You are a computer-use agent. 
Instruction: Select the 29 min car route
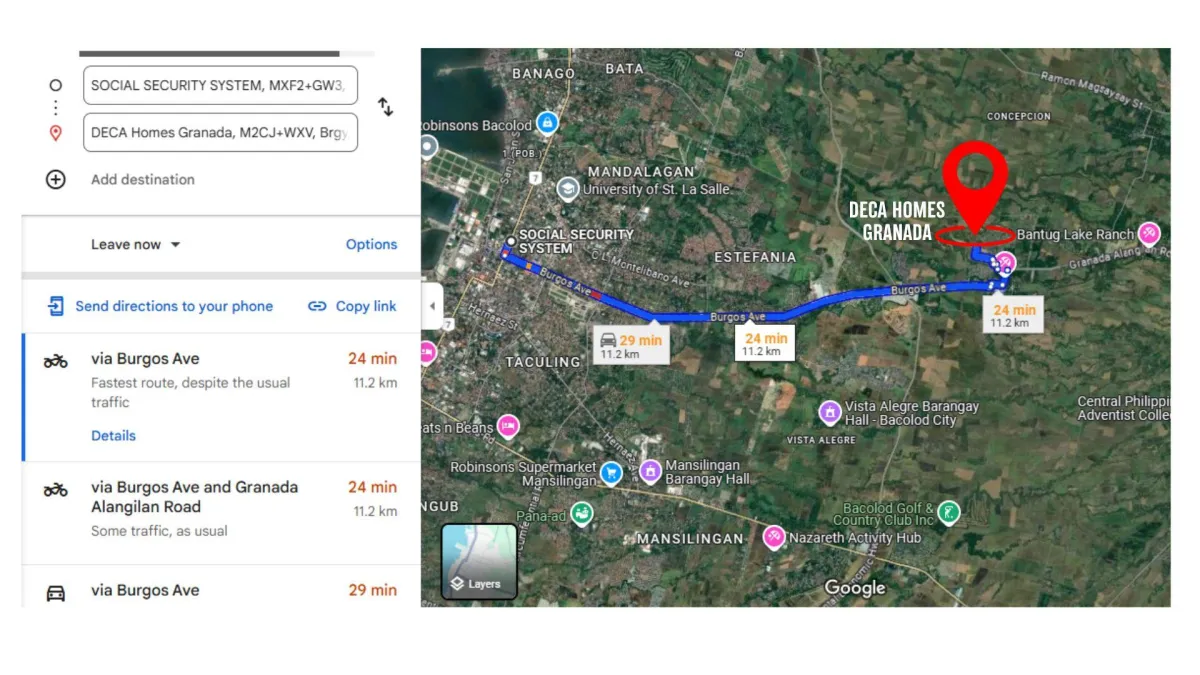pyautogui.click(x=221, y=588)
